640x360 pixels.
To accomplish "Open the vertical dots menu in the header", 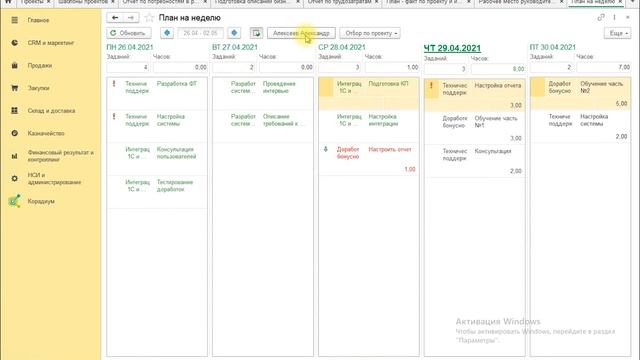I will [614, 17].
